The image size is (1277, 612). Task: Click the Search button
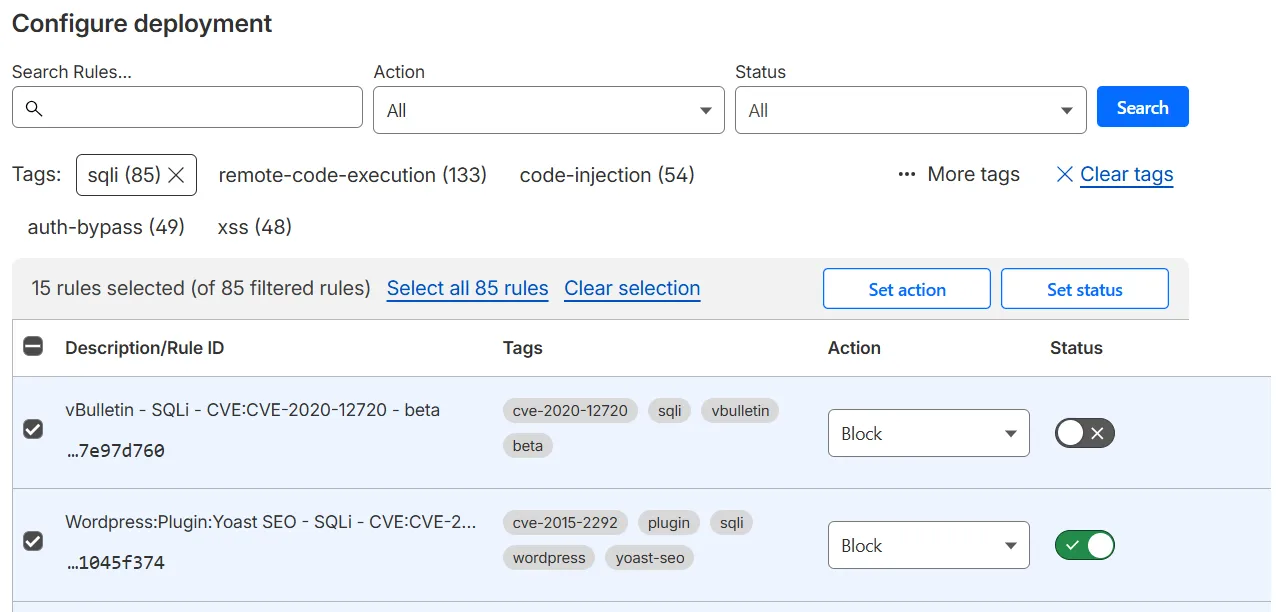(x=1142, y=106)
